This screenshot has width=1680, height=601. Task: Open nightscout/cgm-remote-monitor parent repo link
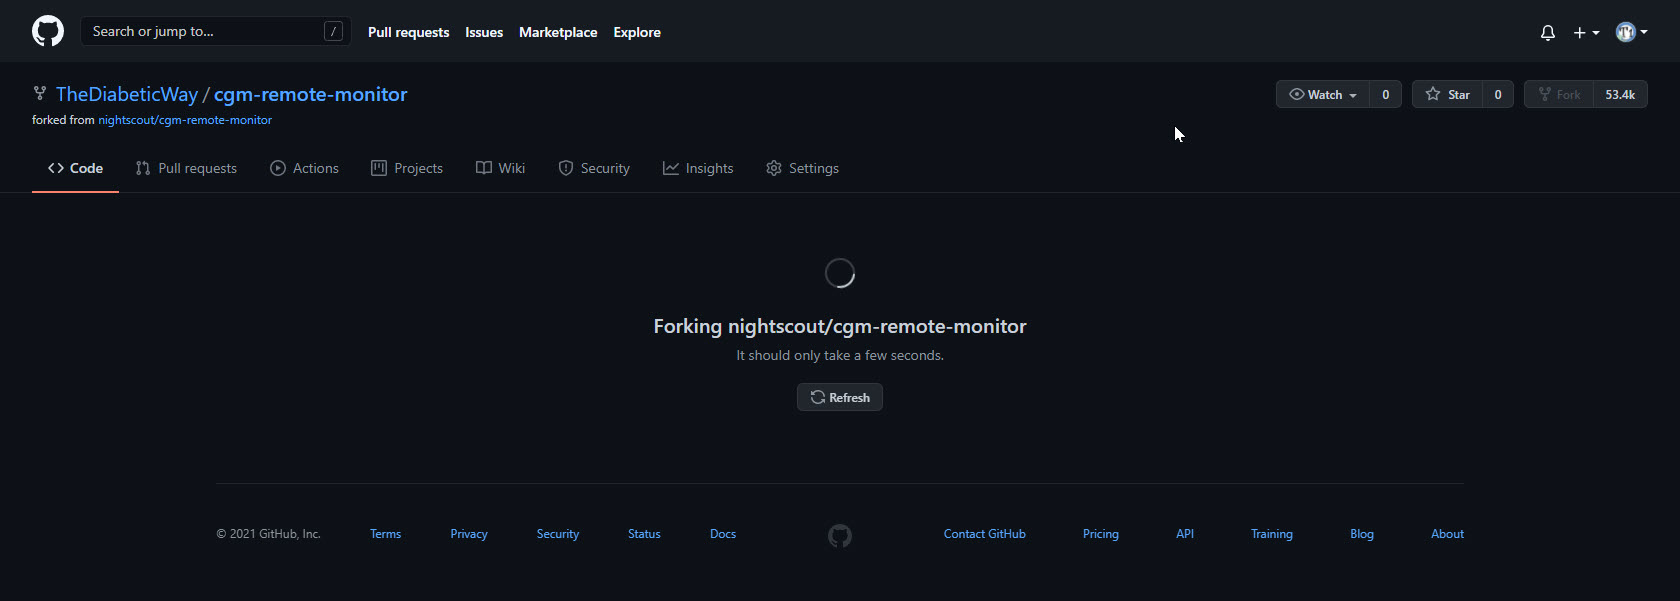[x=185, y=120]
